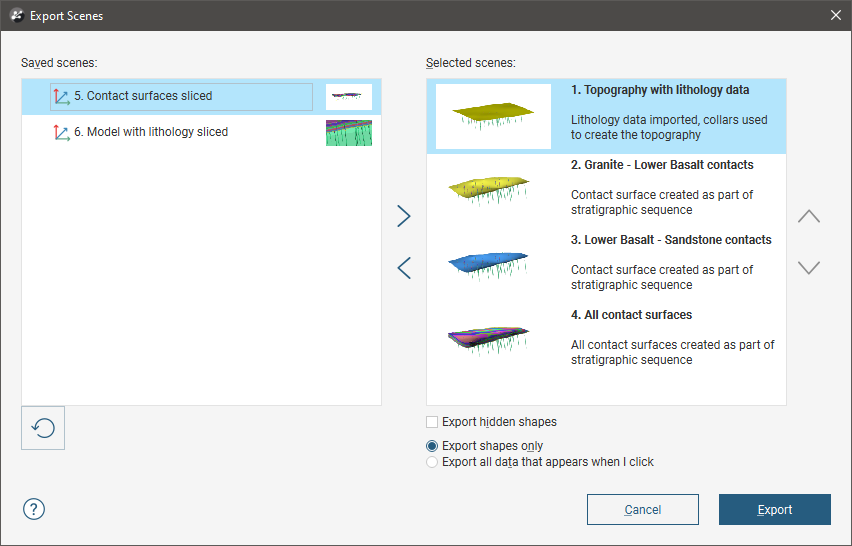This screenshot has height=546, width=852.
Task: Choose Export all data that appears when I click
Action: 432,462
